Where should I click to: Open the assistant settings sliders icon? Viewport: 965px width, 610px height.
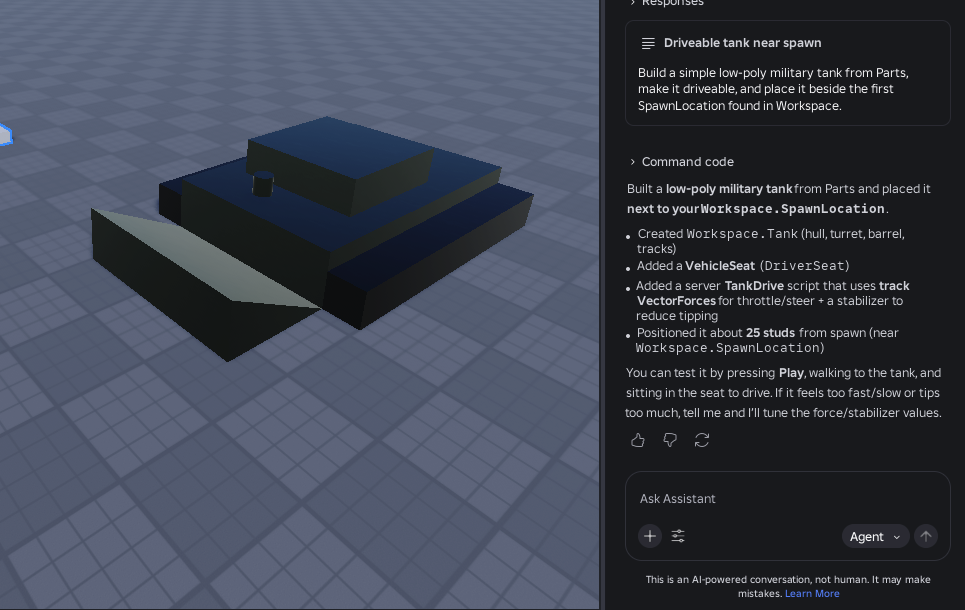(x=678, y=537)
